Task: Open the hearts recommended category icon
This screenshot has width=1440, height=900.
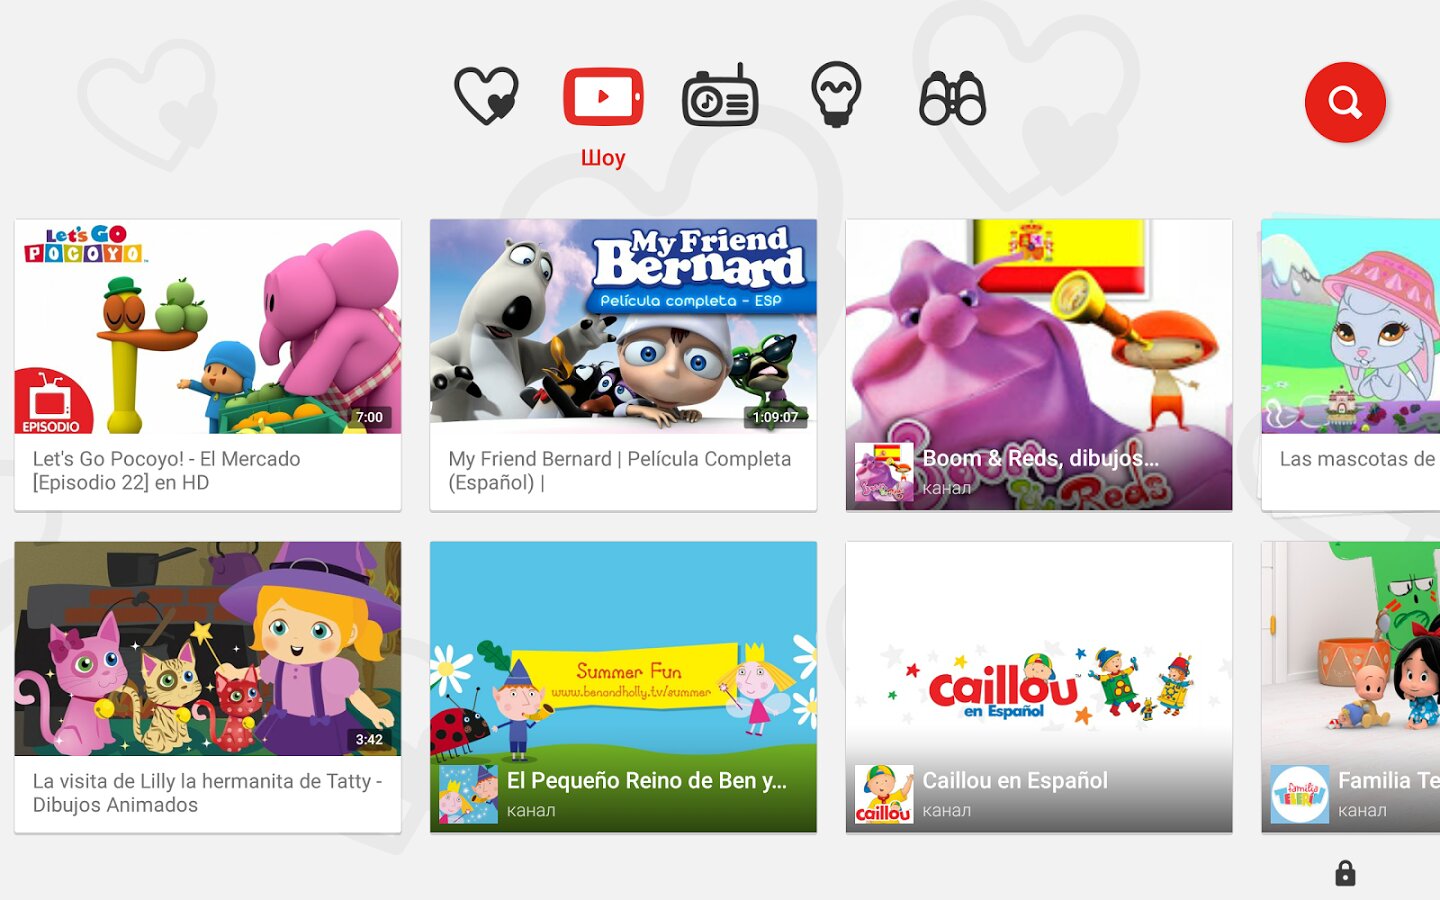Action: pos(486,96)
